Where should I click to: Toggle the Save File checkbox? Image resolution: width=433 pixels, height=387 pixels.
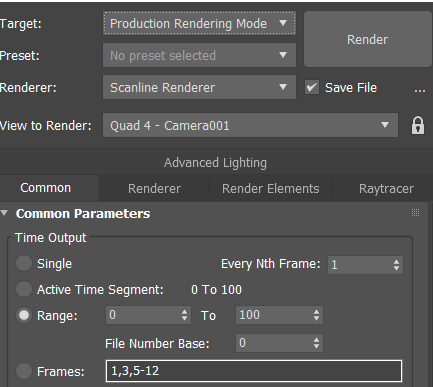pyautogui.click(x=312, y=88)
